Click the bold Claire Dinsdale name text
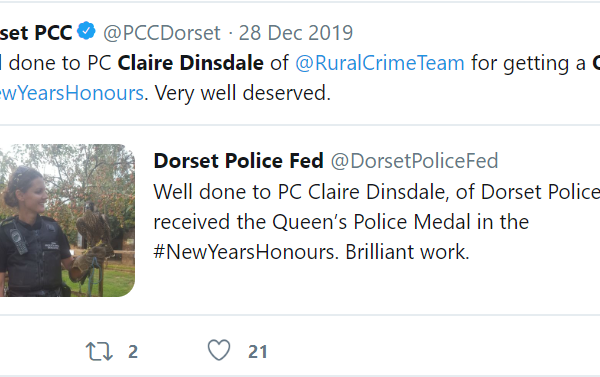The height and width of the screenshot is (377, 600). click(x=191, y=63)
